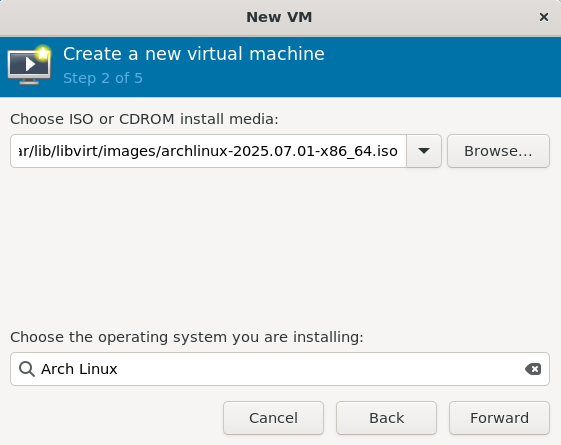Screen dimensions: 561x445
Task: Click the play triangle inside monitor icon
Action: pyautogui.click(x=30, y=64)
